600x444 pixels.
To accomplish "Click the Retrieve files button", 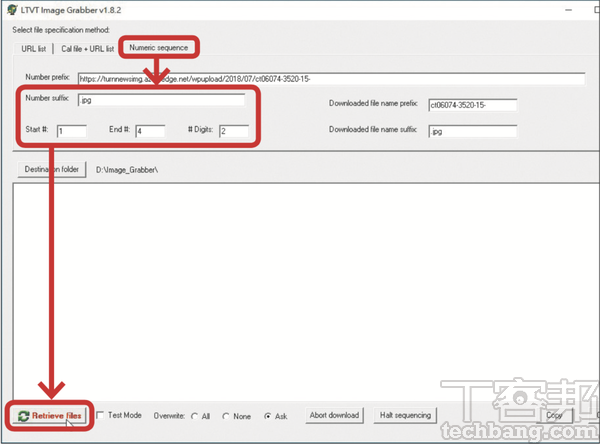I will [x=49, y=416].
